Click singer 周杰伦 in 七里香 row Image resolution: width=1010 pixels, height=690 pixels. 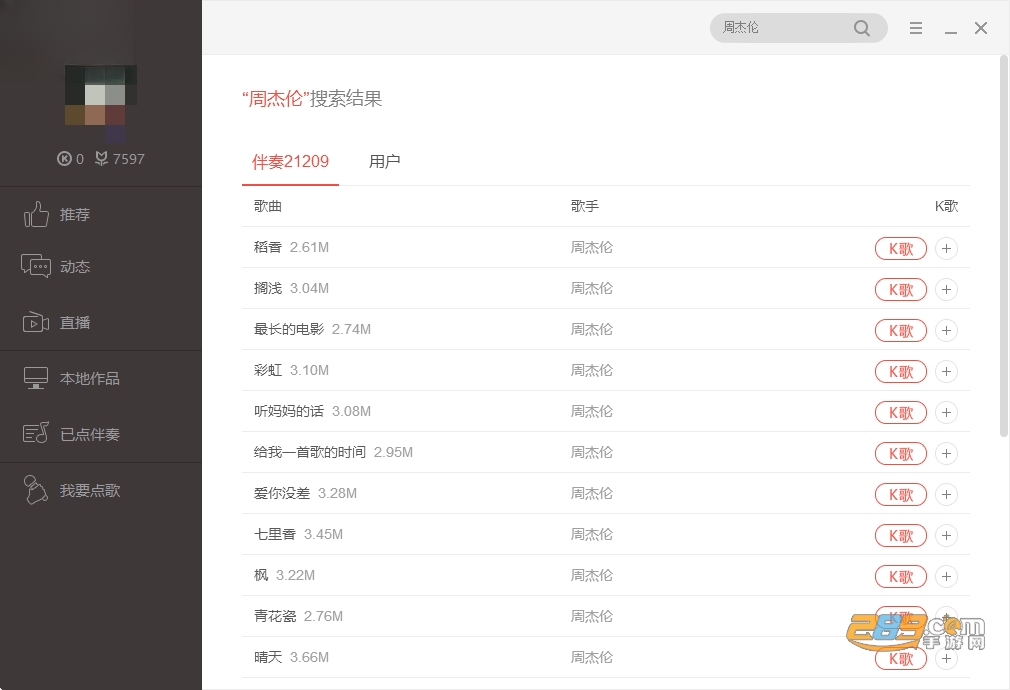coord(592,534)
